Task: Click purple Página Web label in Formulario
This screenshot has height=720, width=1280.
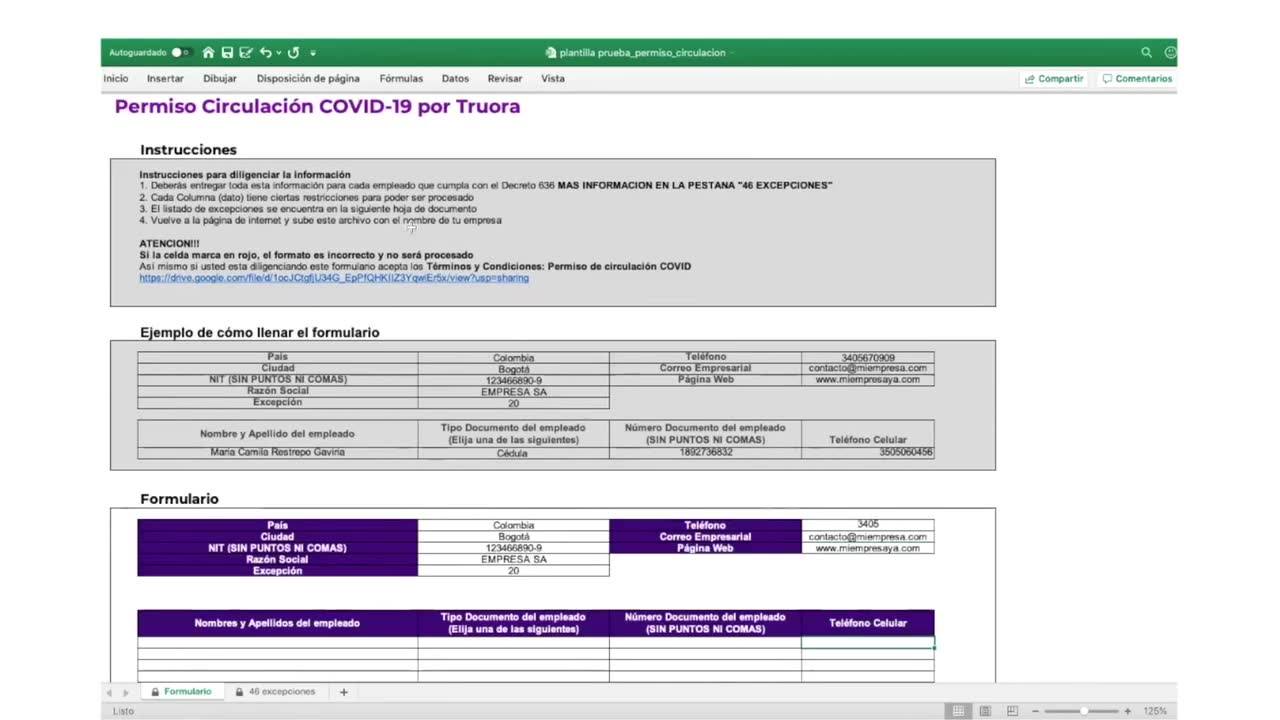Action: tap(705, 548)
